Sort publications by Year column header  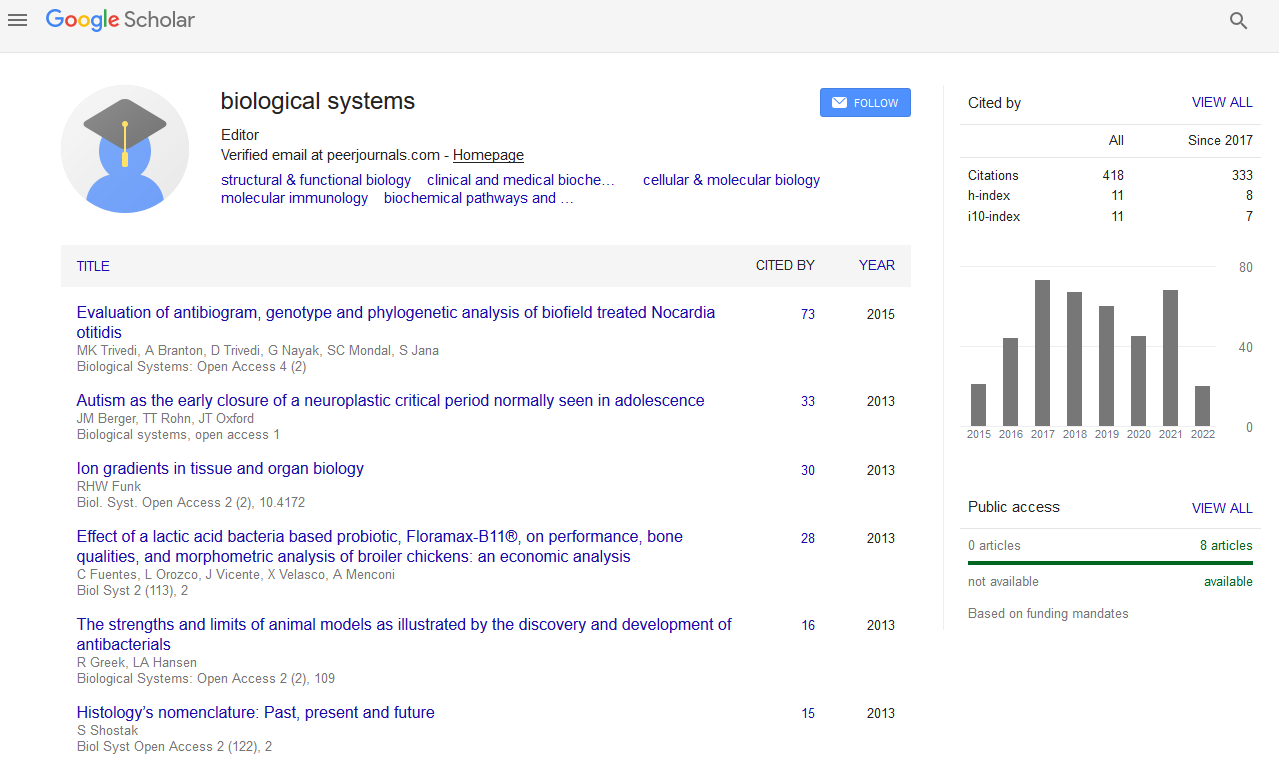point(876,265)
